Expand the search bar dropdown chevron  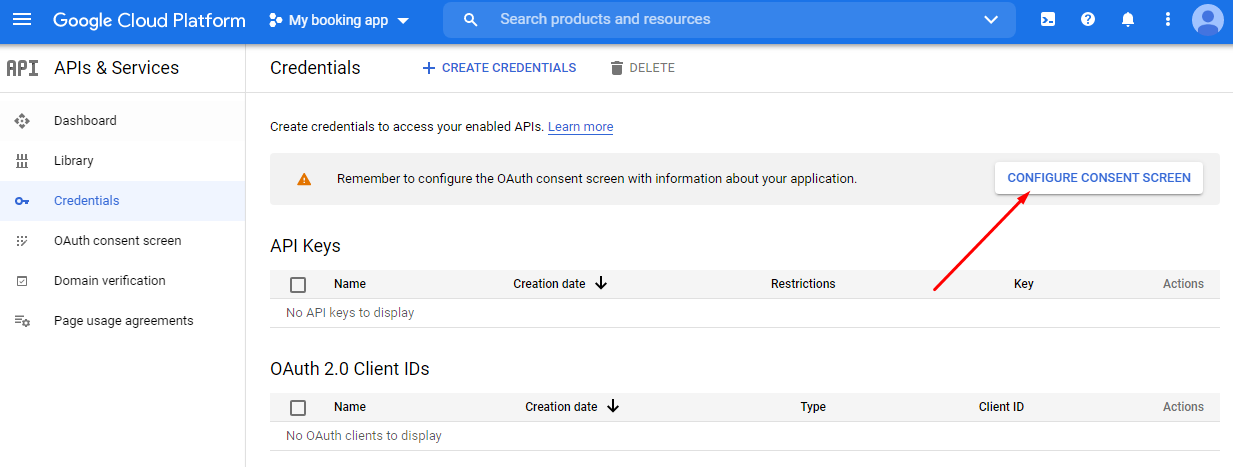click(991, 20)
